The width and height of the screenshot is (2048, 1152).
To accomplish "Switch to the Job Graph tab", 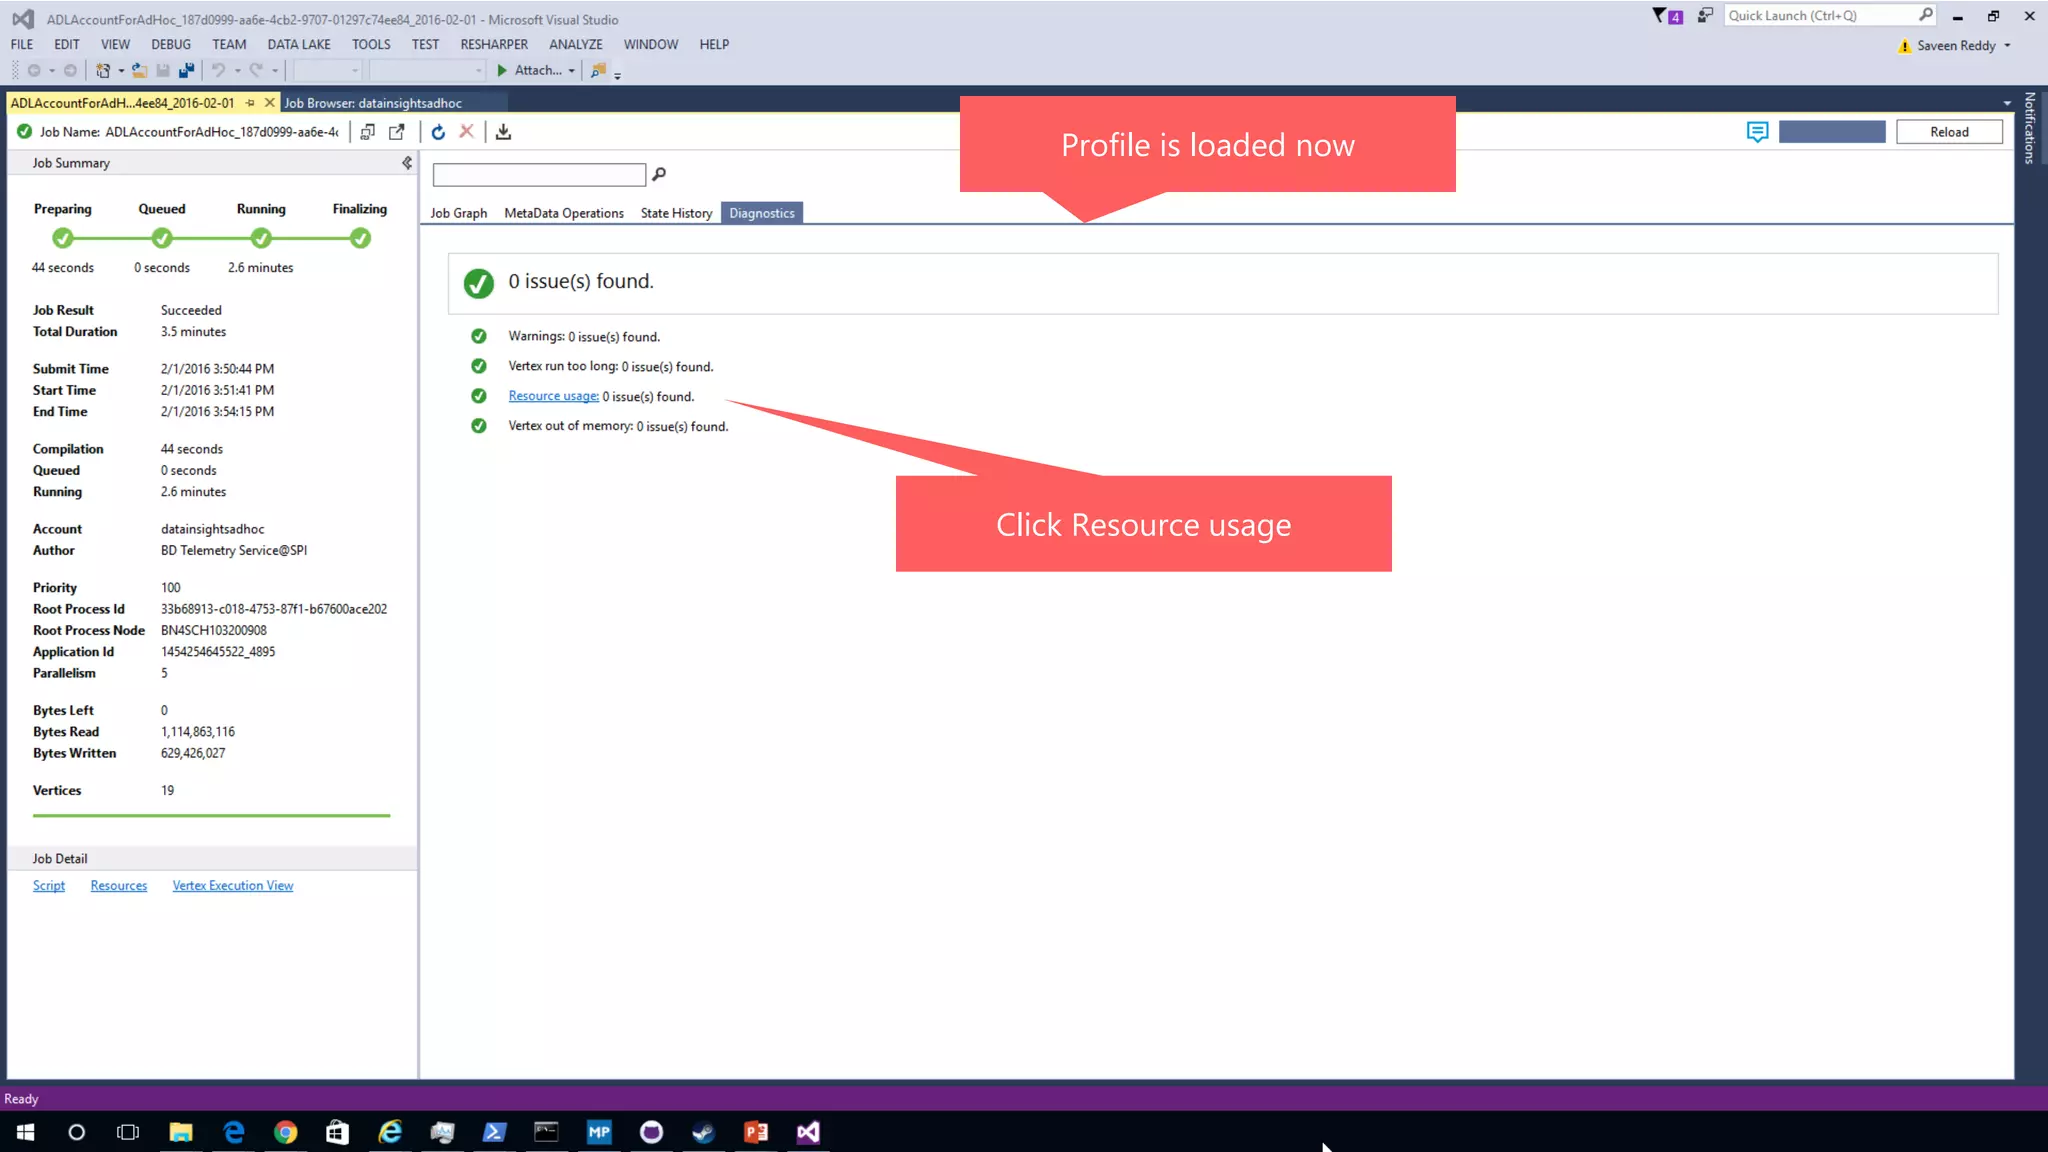I will tap(459, 213).
